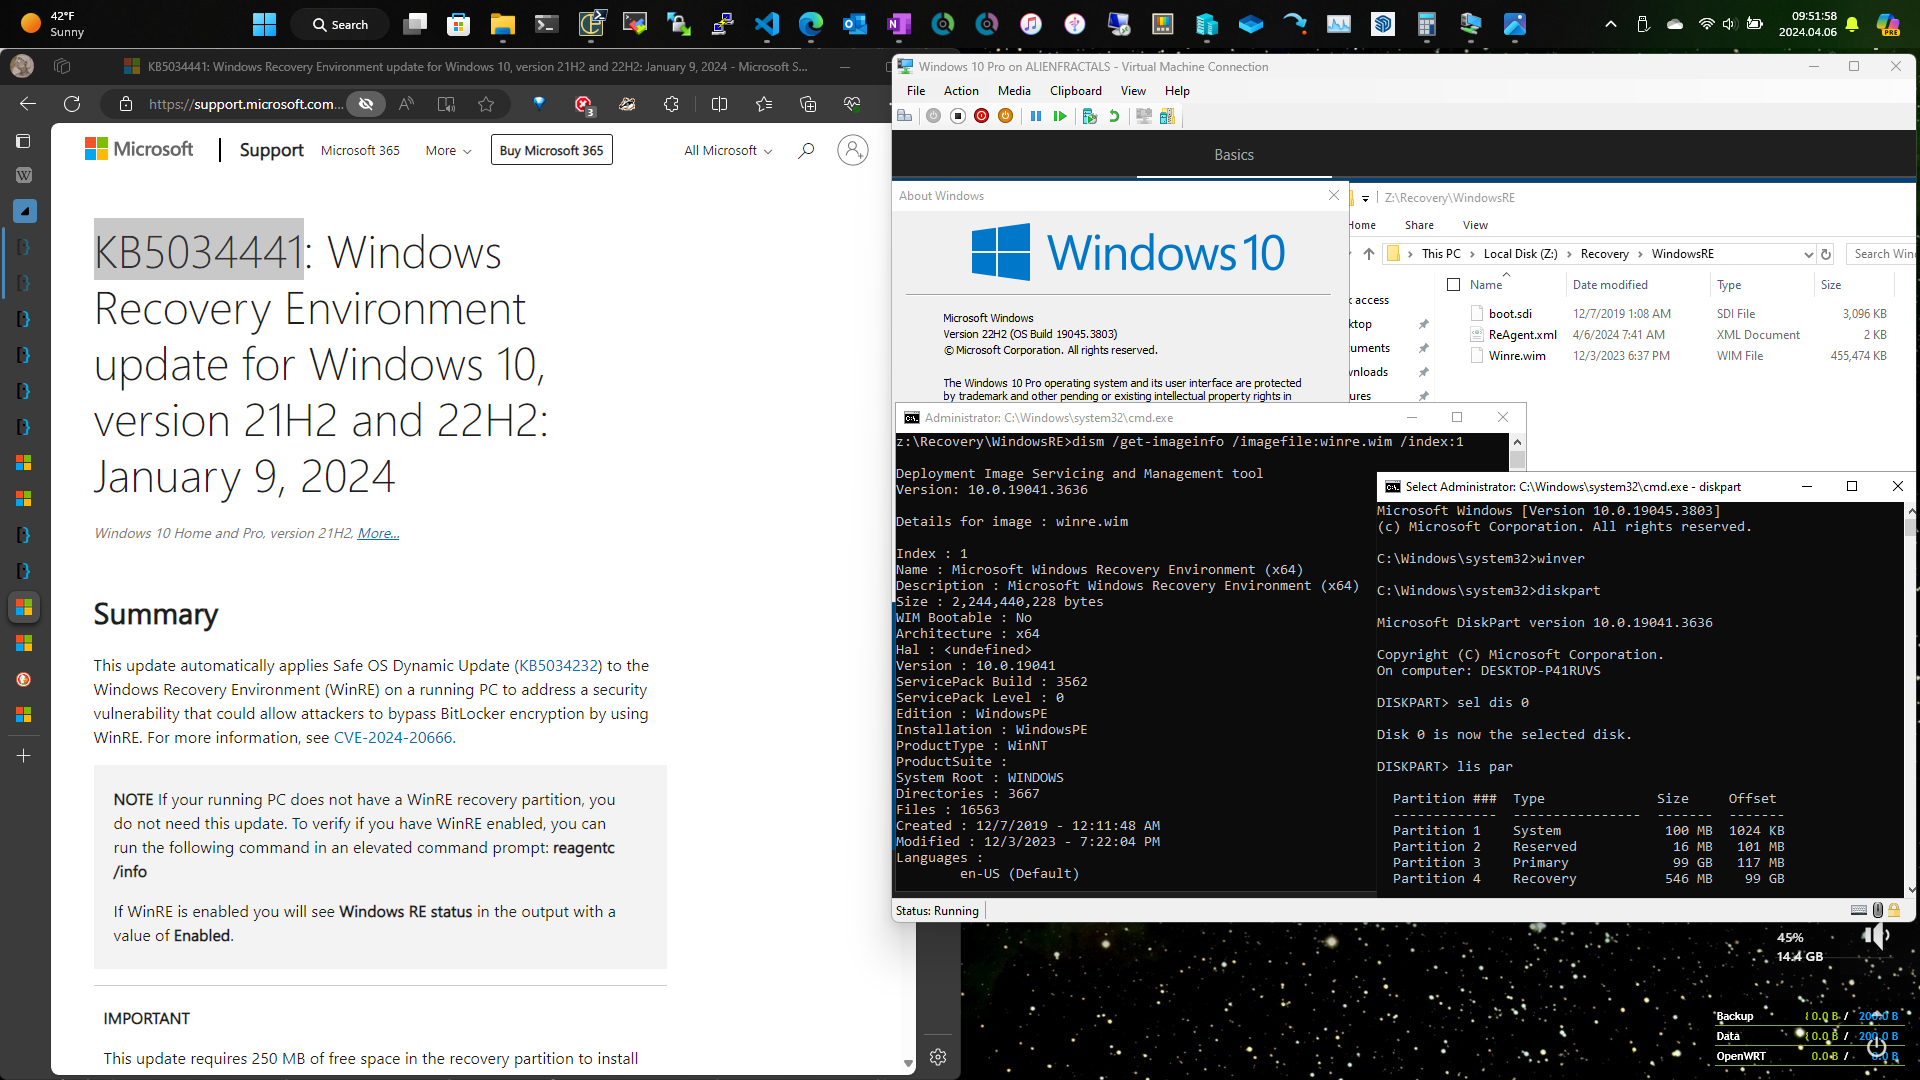Click the sign-in account avatar on Support page

[853, 150]
